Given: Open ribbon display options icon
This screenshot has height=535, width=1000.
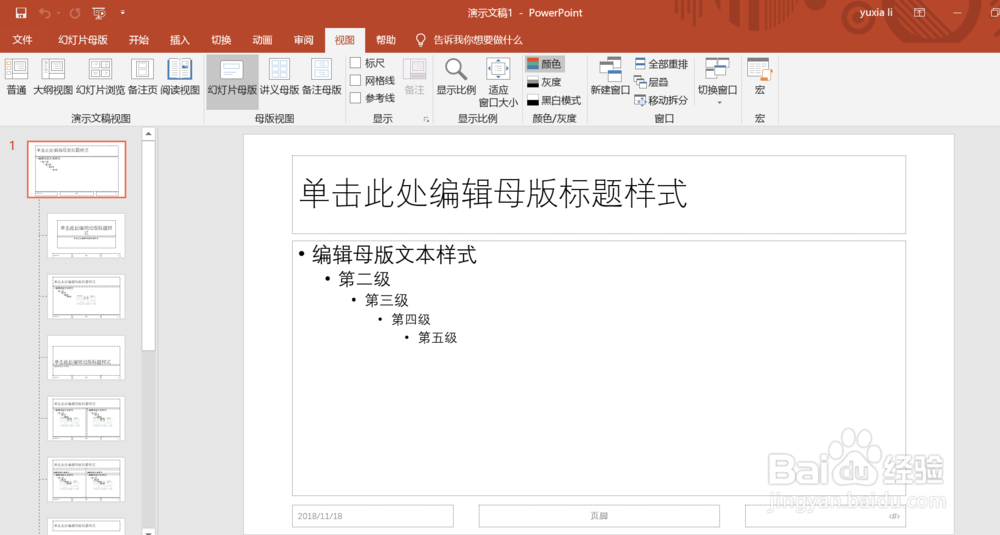Looking at the screenshot, I should [919, 13].
